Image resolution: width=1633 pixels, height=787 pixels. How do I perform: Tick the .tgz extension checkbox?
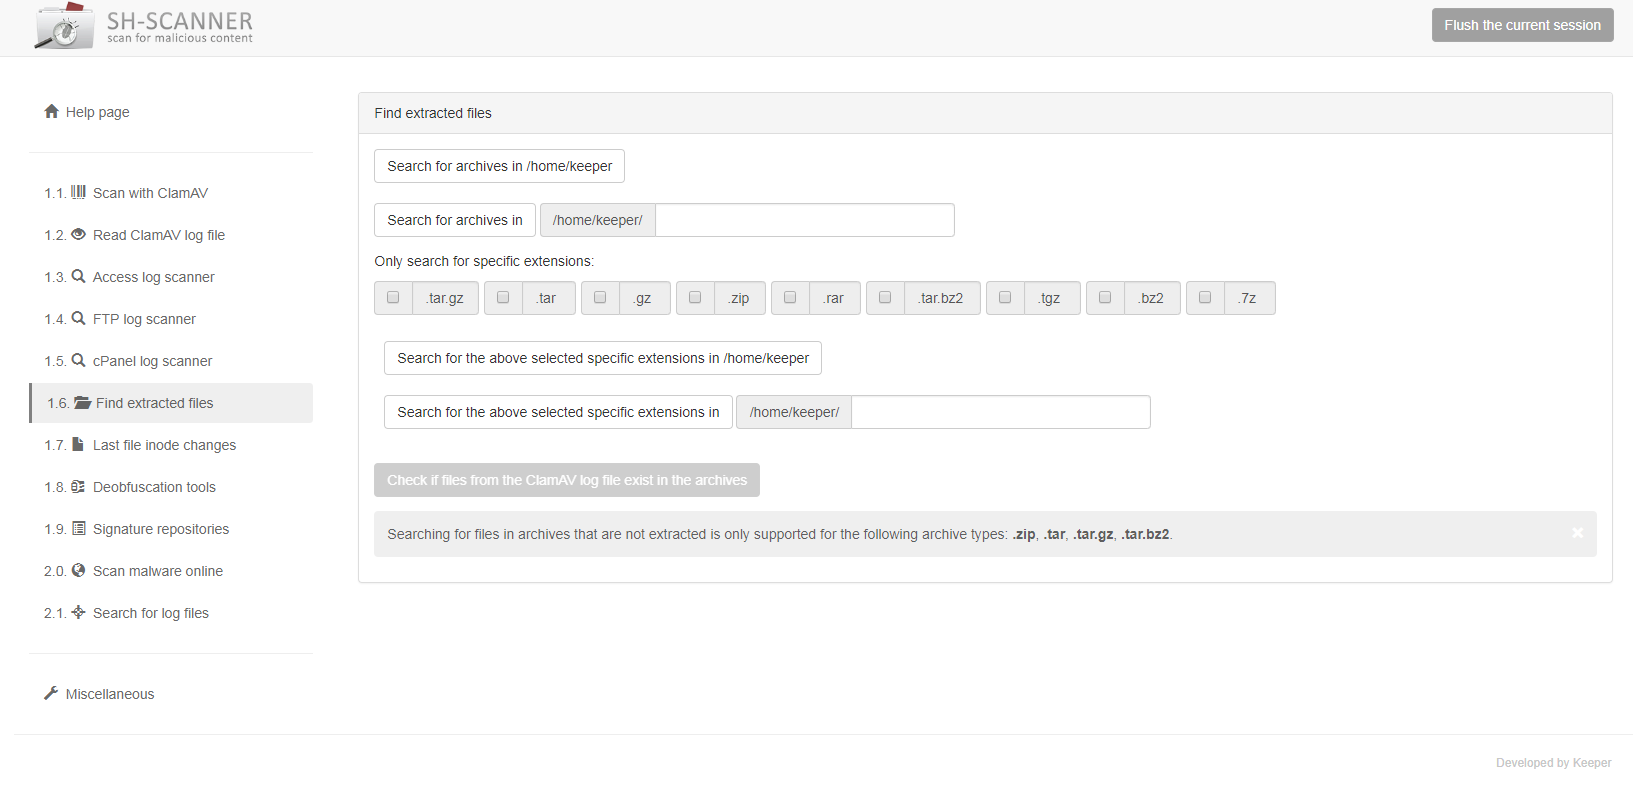pos(1005,297)
